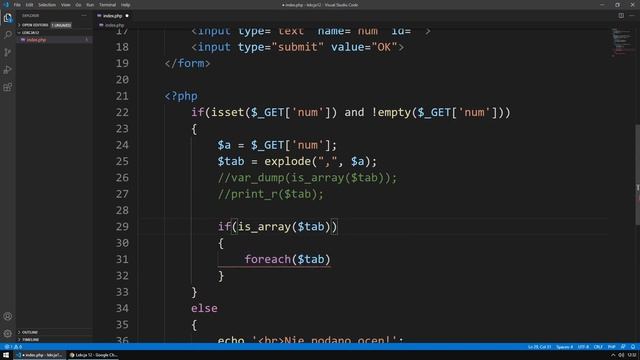
Task: Switch to the Google Chrome taskbar window
Action: coord(93,355)
